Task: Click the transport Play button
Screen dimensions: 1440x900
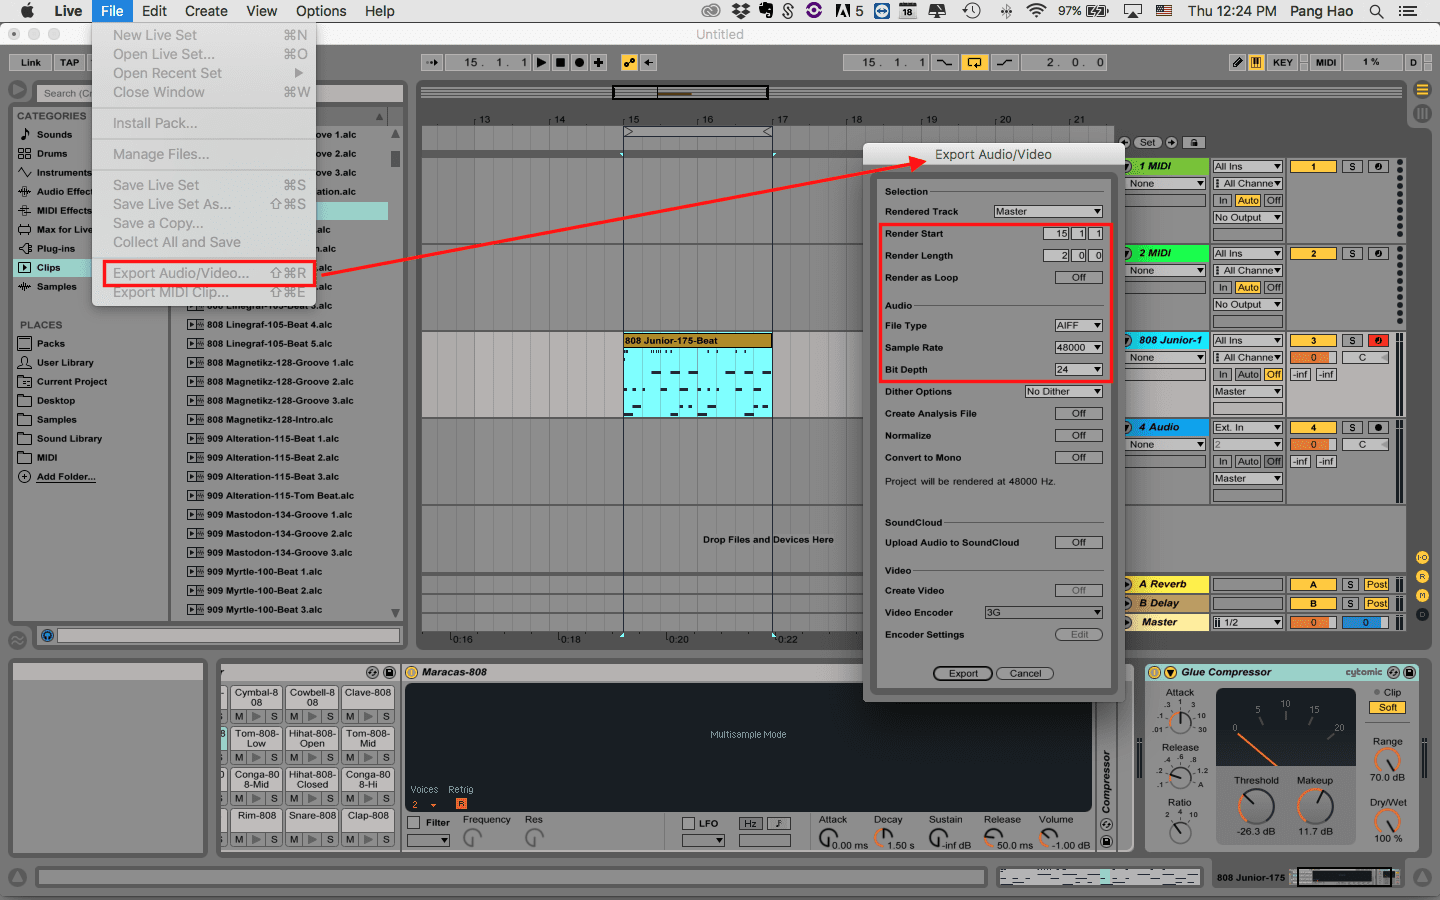Action: pos(541,62)
